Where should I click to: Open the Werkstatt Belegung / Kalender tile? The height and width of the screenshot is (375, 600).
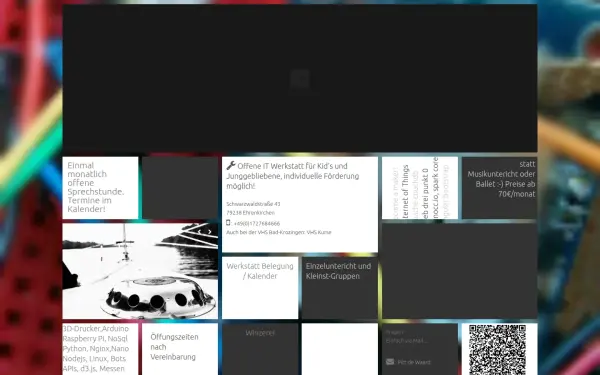(x=260, y=288)
